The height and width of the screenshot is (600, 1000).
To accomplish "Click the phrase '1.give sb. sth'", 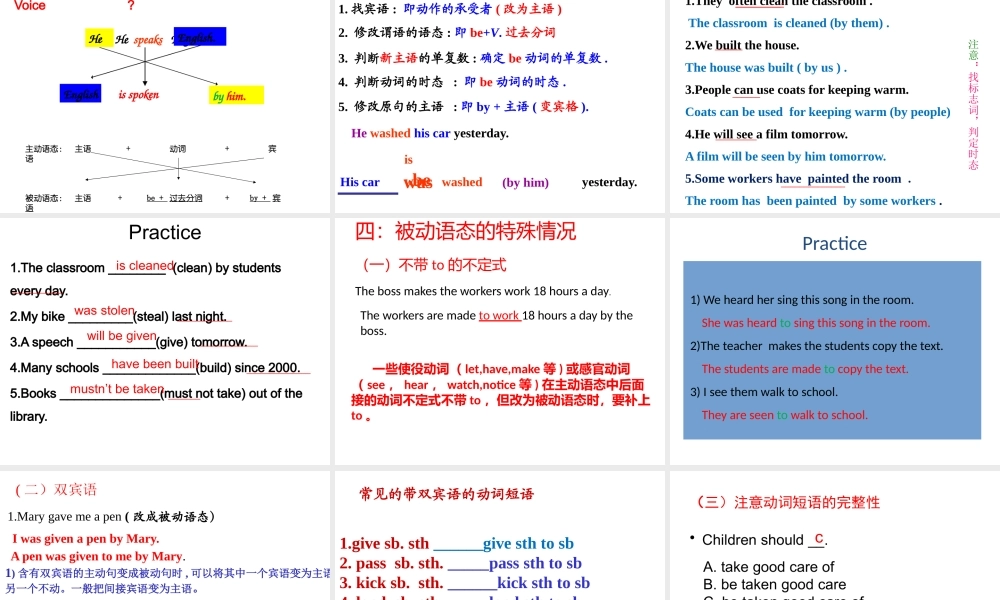I will (384, 544).
